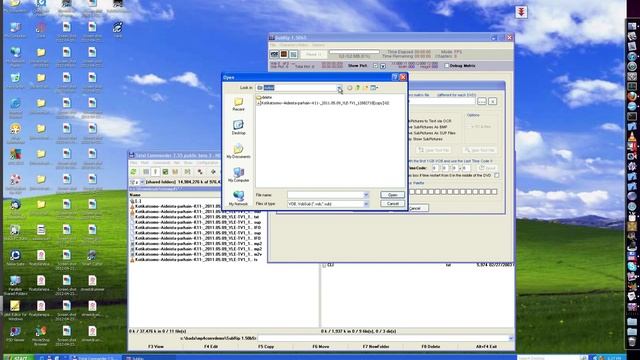Click the VOB open icon in SubRip toolbar
Image resolution: width=640 pixels, height=360 pixels.
tap(274, 54)
